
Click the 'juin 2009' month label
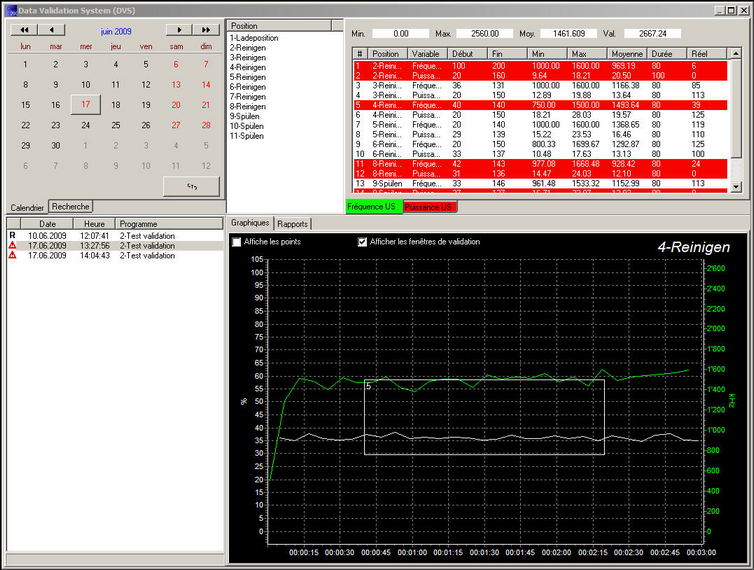click(116, 31)
